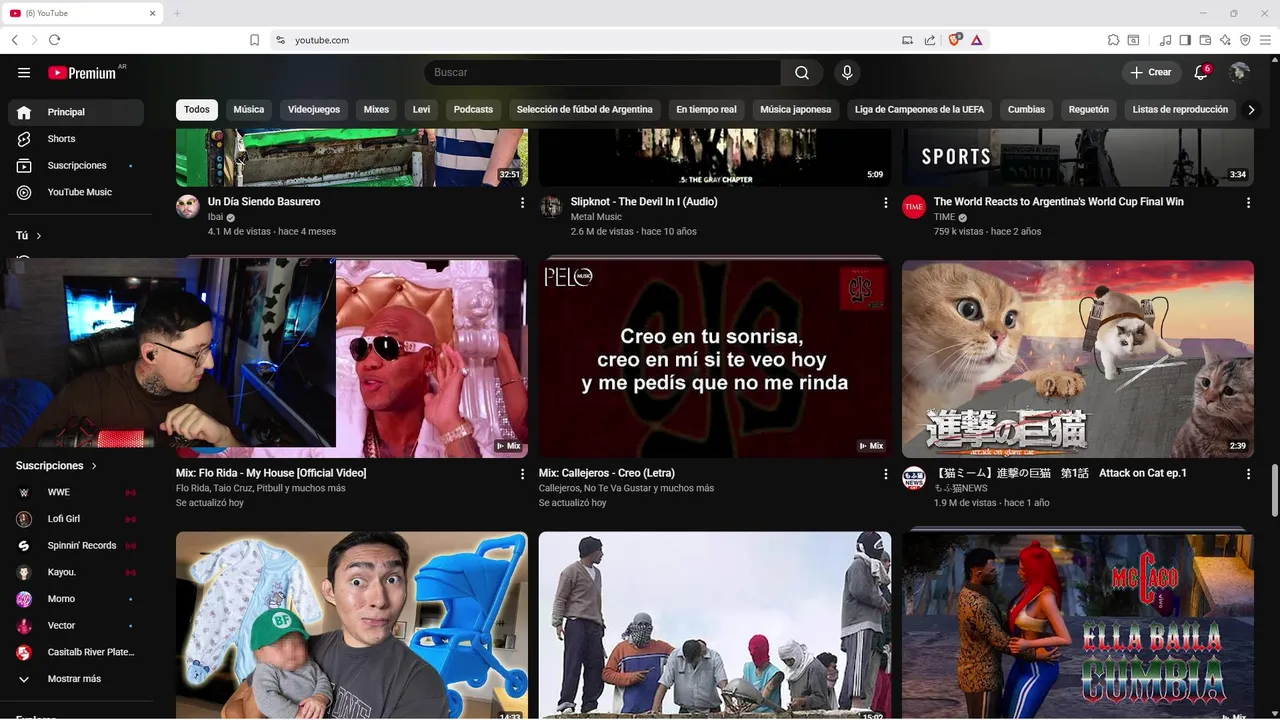
Task: Click the search input field
Action: 602,73
